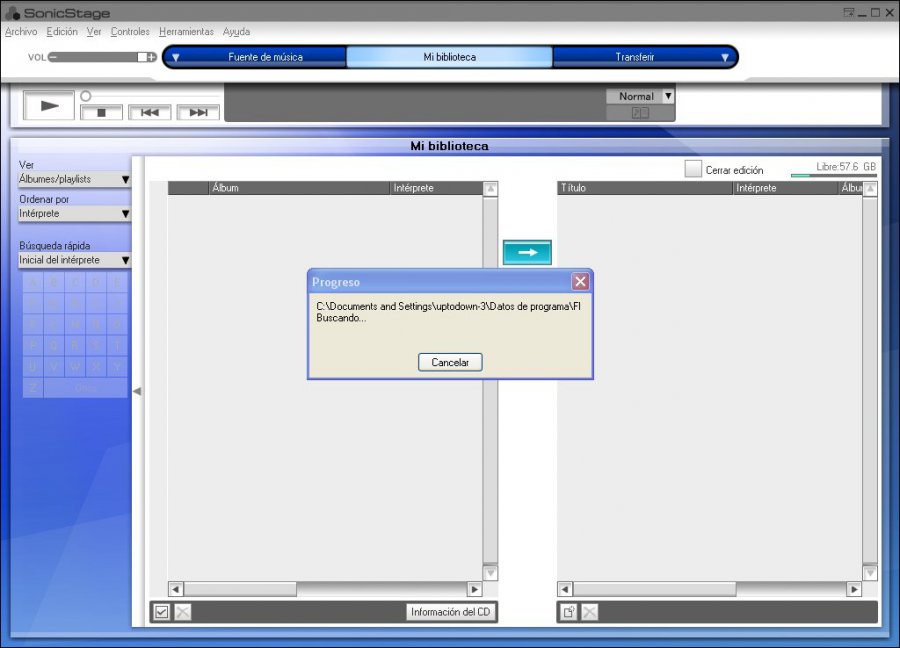Viewport: 900px width, 648px height.
Task: Click the Buscando... status text in dialog
Action: coord(341,318)
